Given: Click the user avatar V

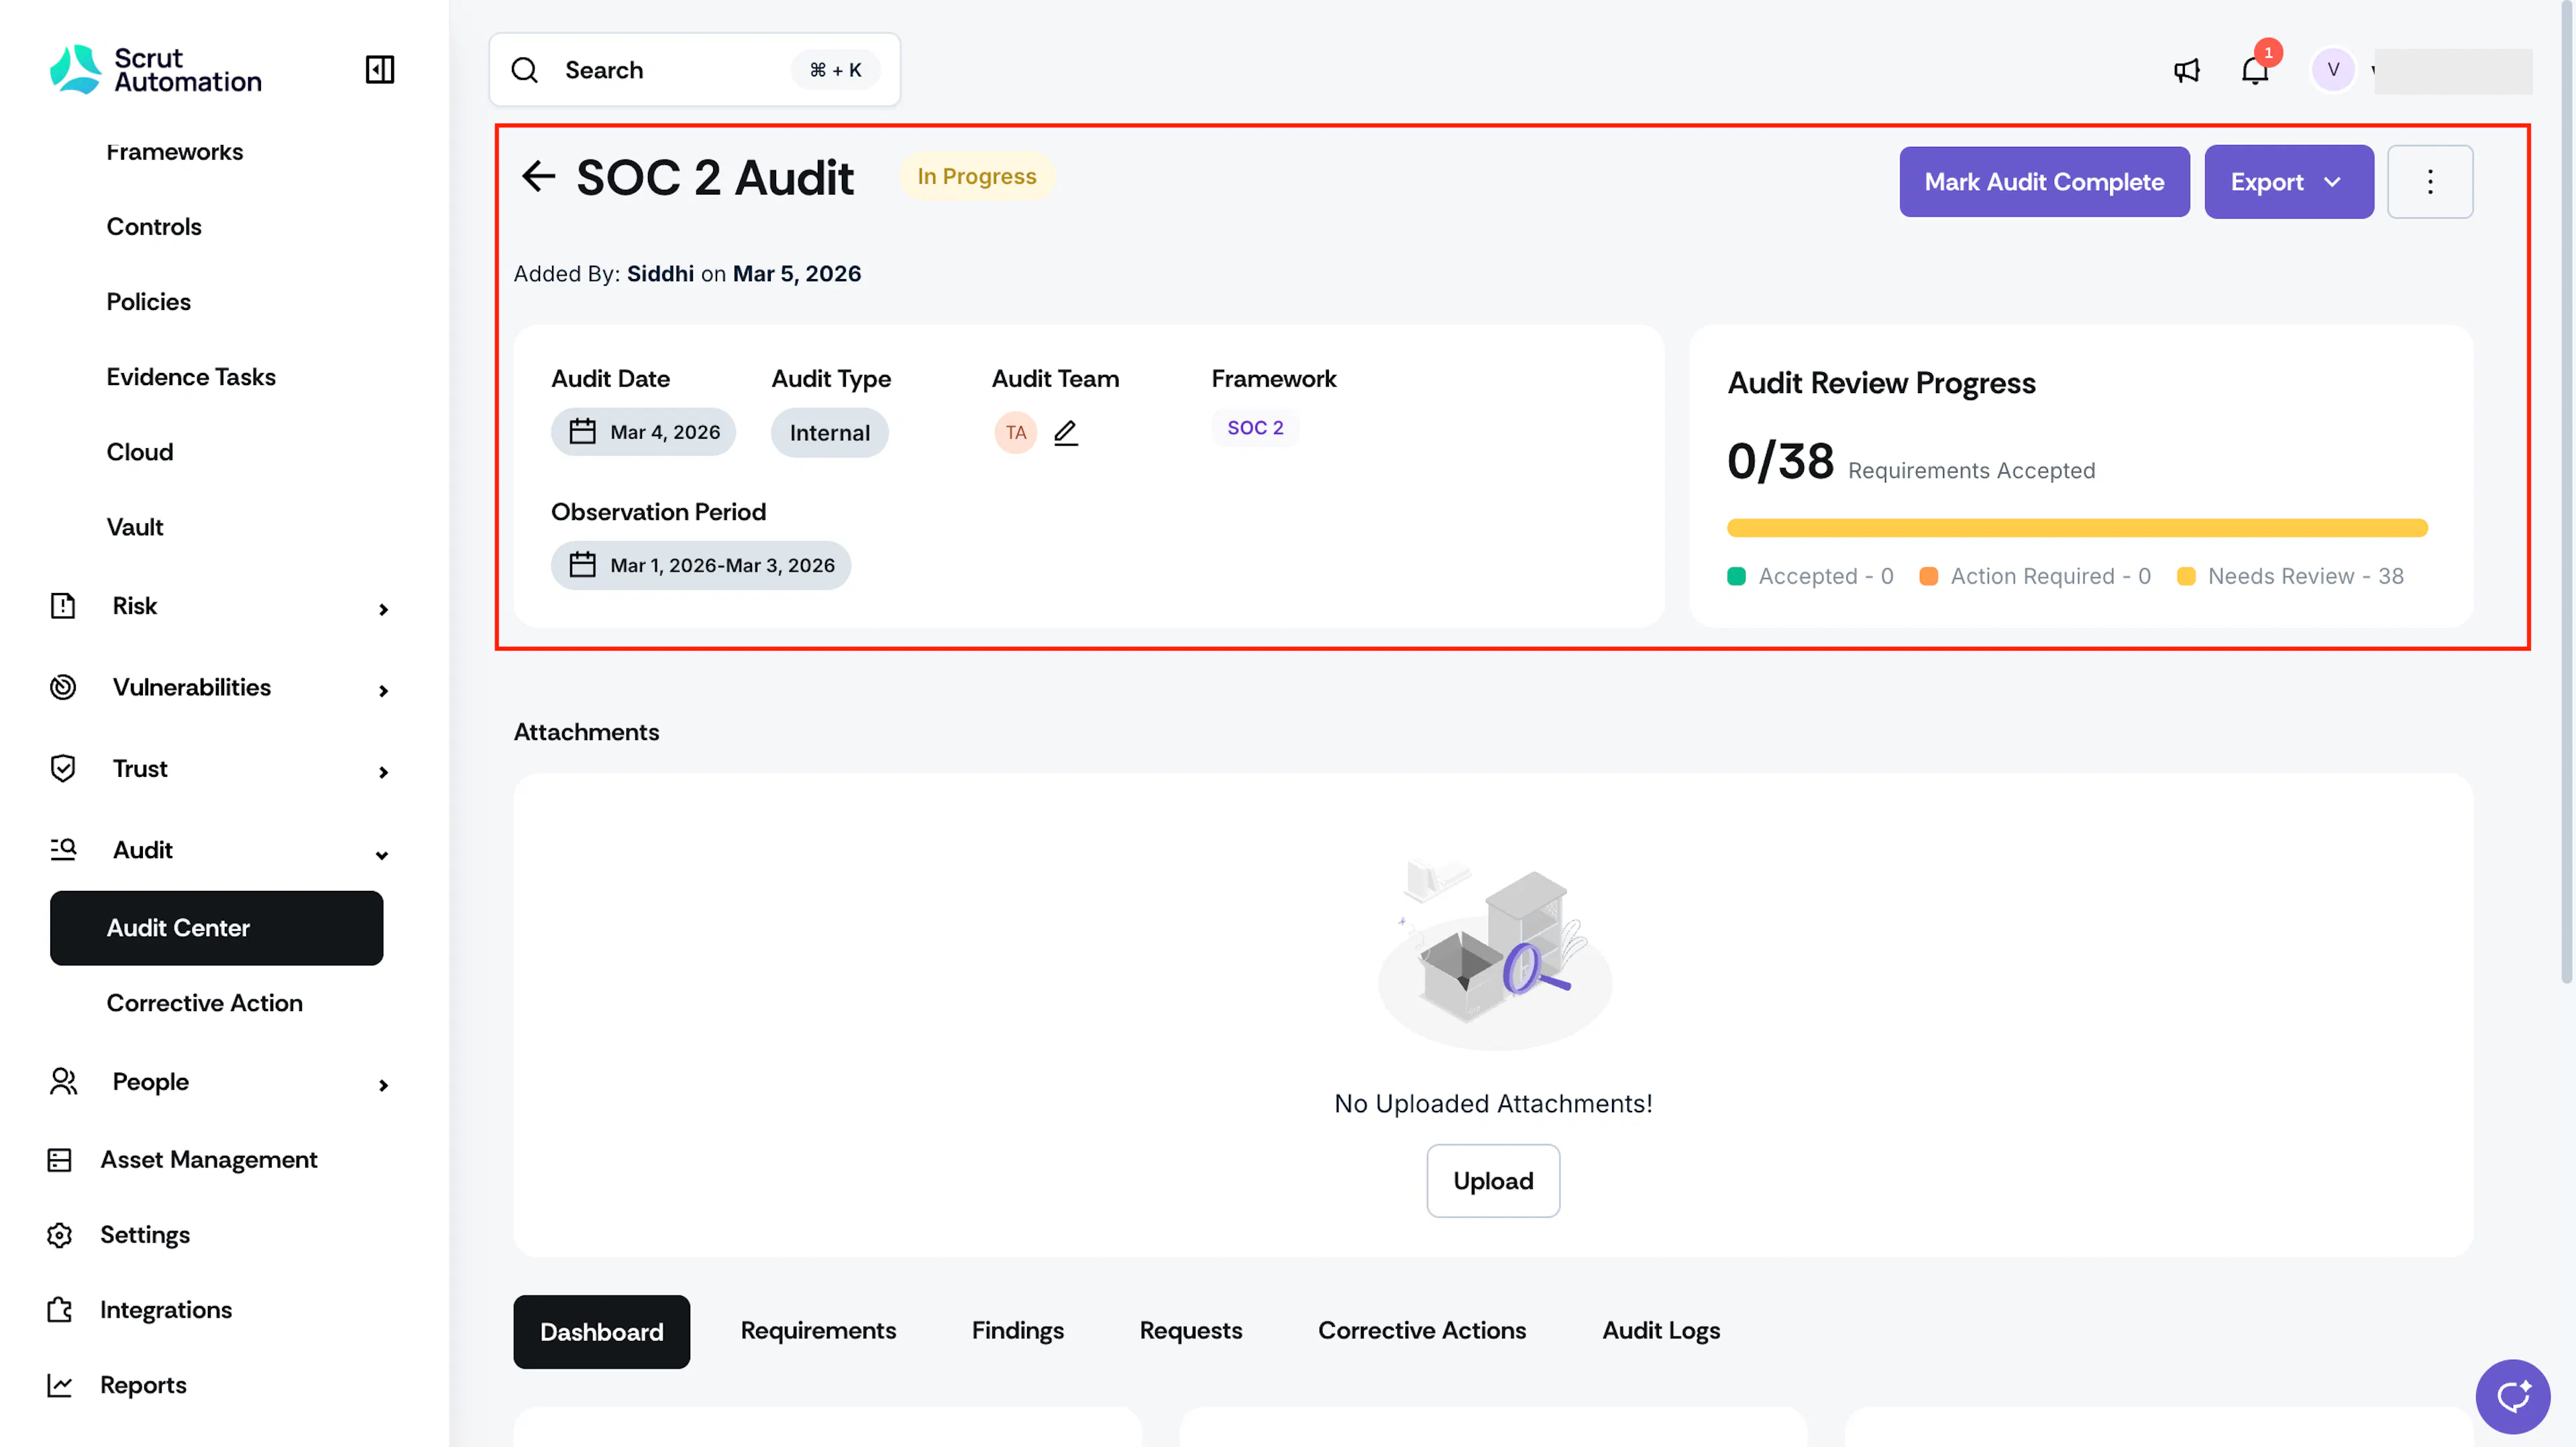Looking at the screenshot, I should [x=2333, y=70].
